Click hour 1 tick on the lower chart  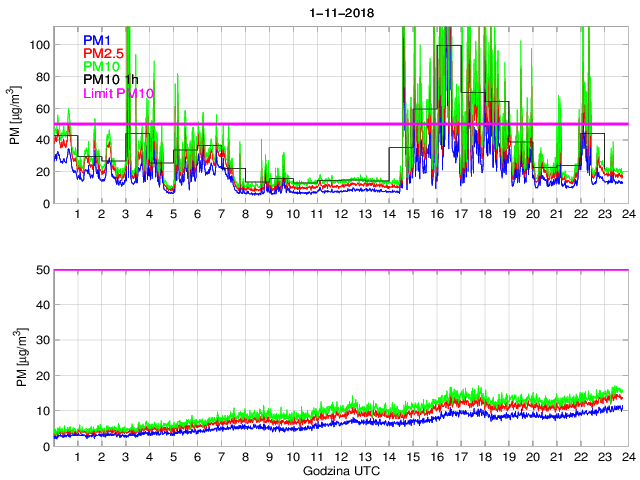(78, 457)
